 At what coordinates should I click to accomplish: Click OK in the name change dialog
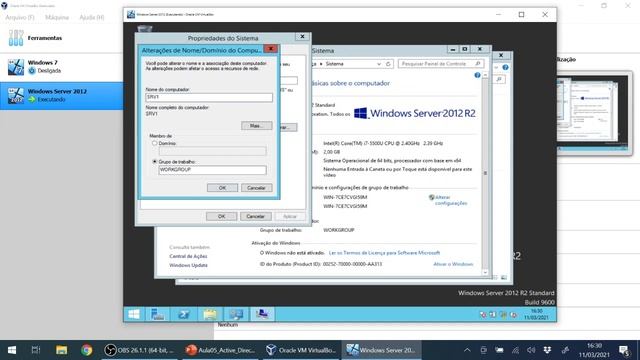click(x=222, y=188)
